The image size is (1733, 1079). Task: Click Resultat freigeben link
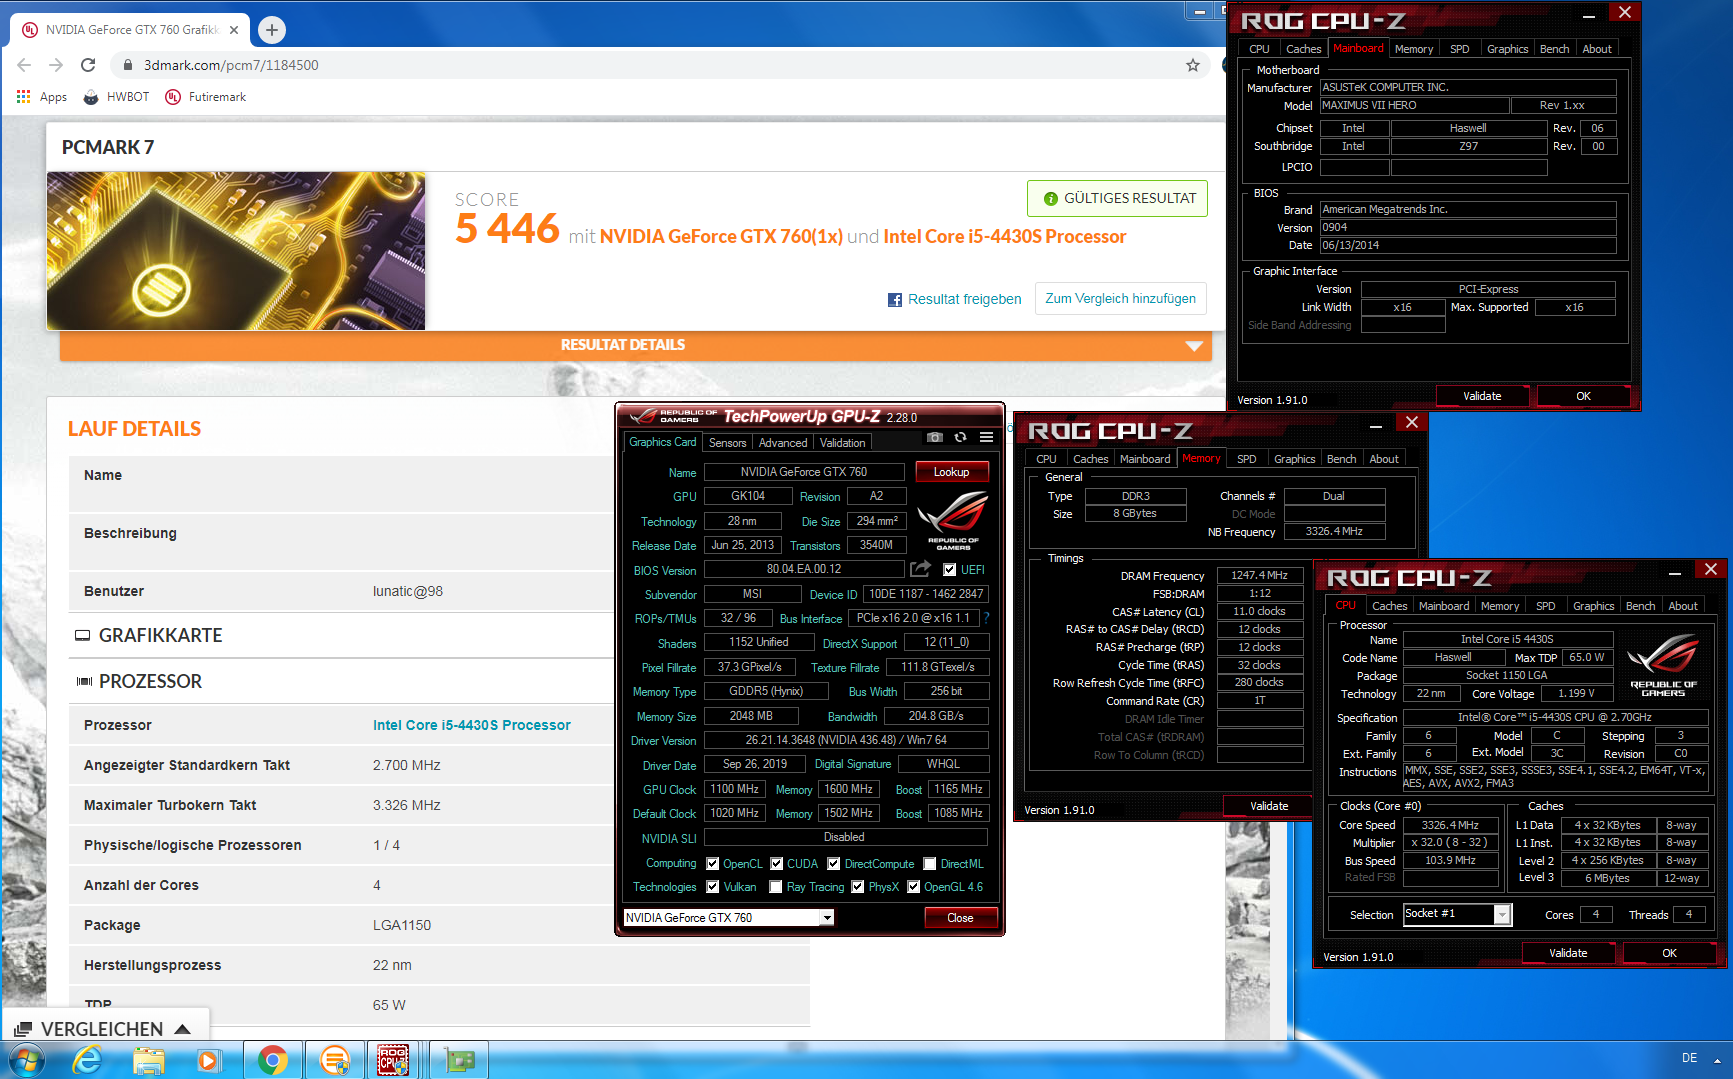tap(964, 299)
